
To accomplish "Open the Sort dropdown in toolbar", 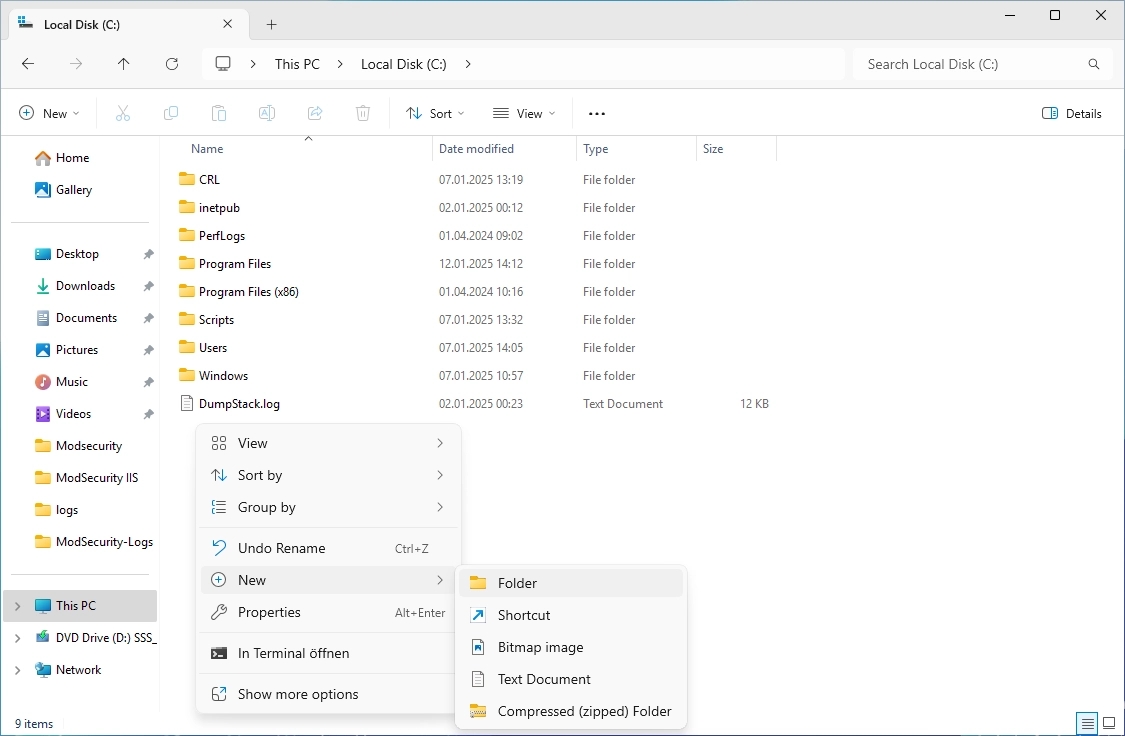I will 435,114.
